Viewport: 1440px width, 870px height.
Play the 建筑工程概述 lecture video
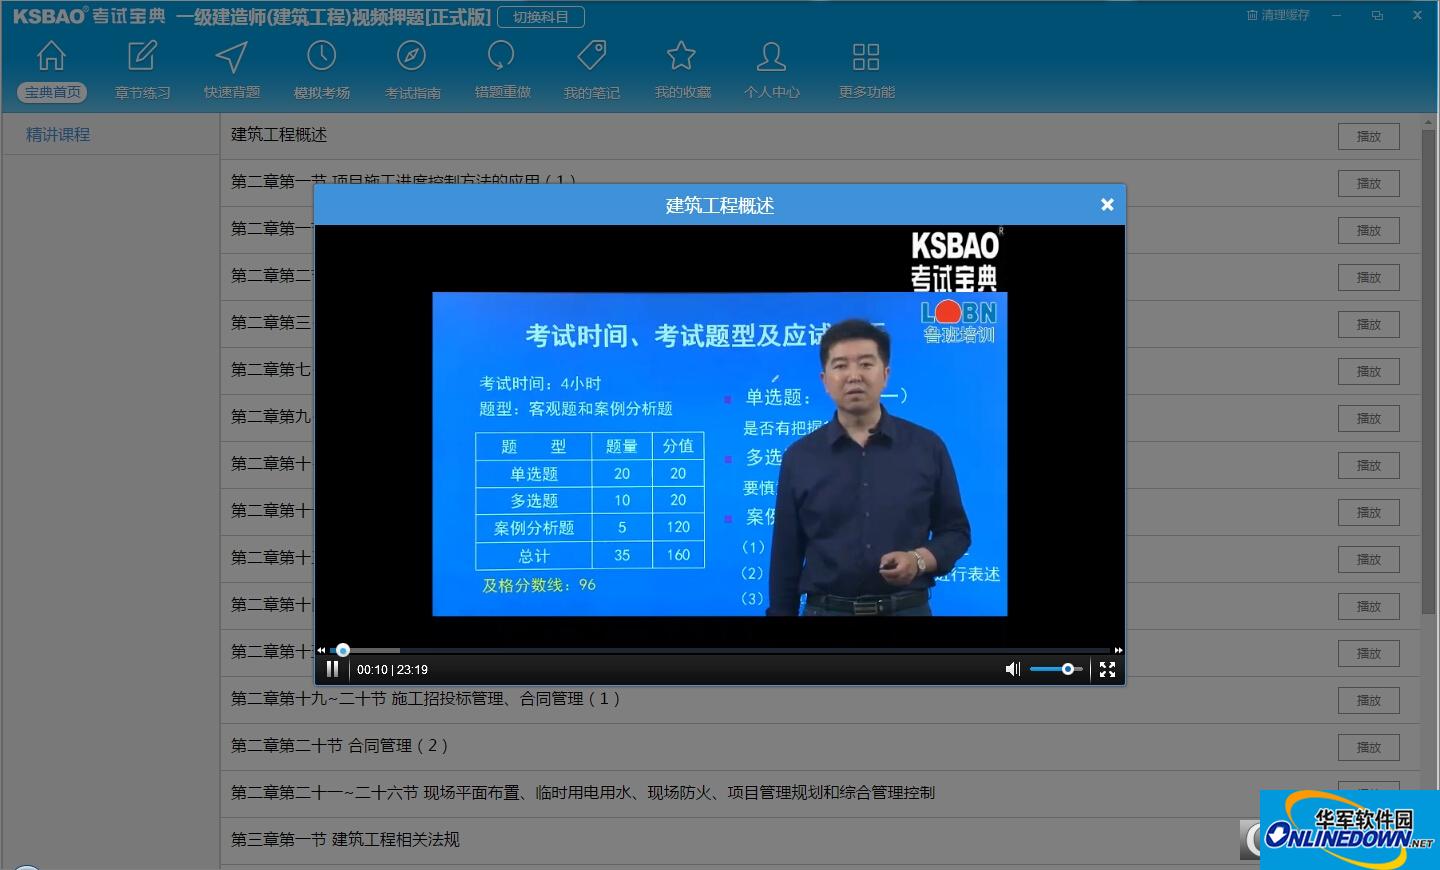click(1368, 136)
